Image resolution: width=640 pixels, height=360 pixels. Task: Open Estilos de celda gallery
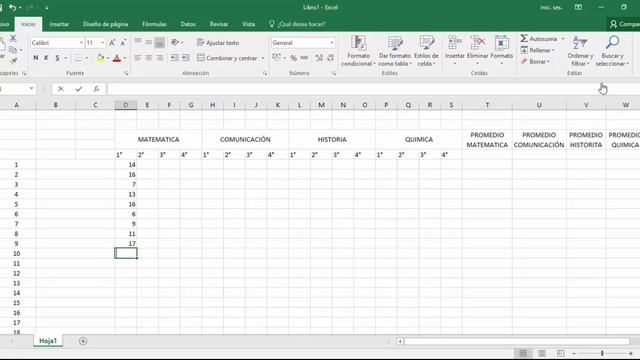coord(426,51)
